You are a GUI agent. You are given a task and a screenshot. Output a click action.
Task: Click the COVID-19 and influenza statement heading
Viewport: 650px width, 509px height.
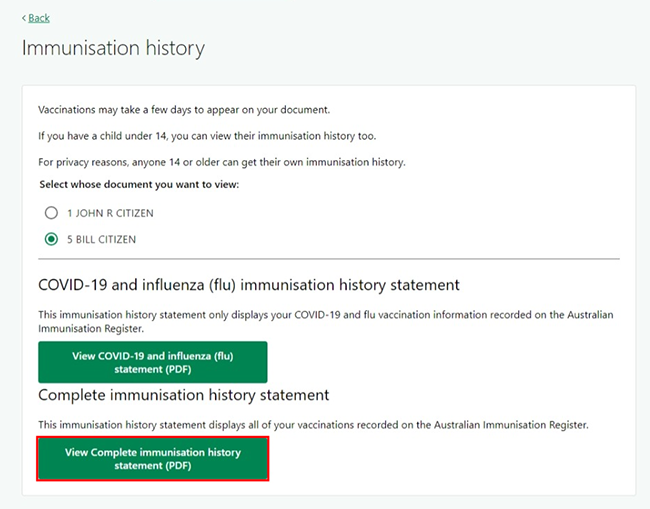[x=249, y=285]
